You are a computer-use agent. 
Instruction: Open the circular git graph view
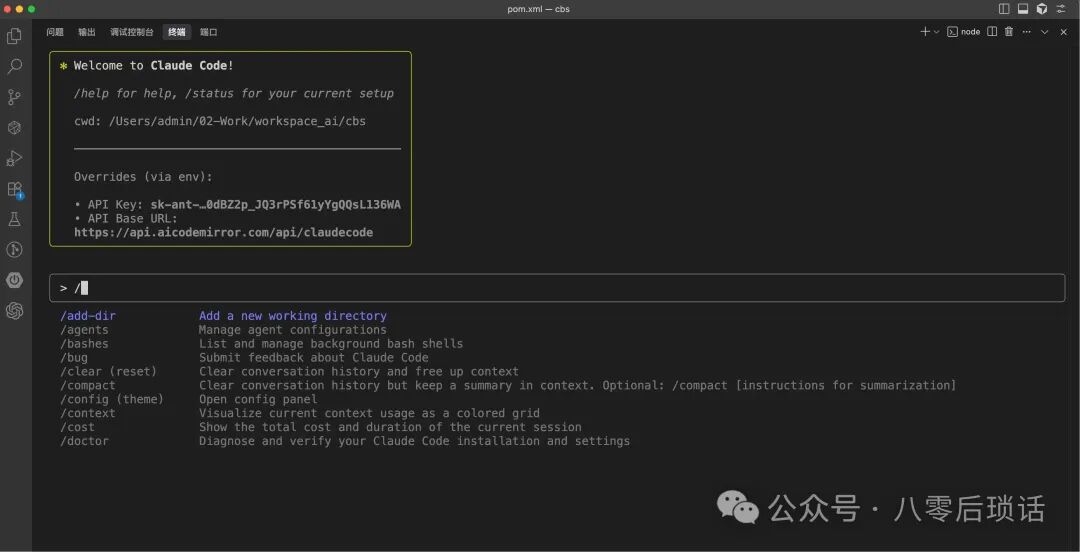click(x=14, y=249)
